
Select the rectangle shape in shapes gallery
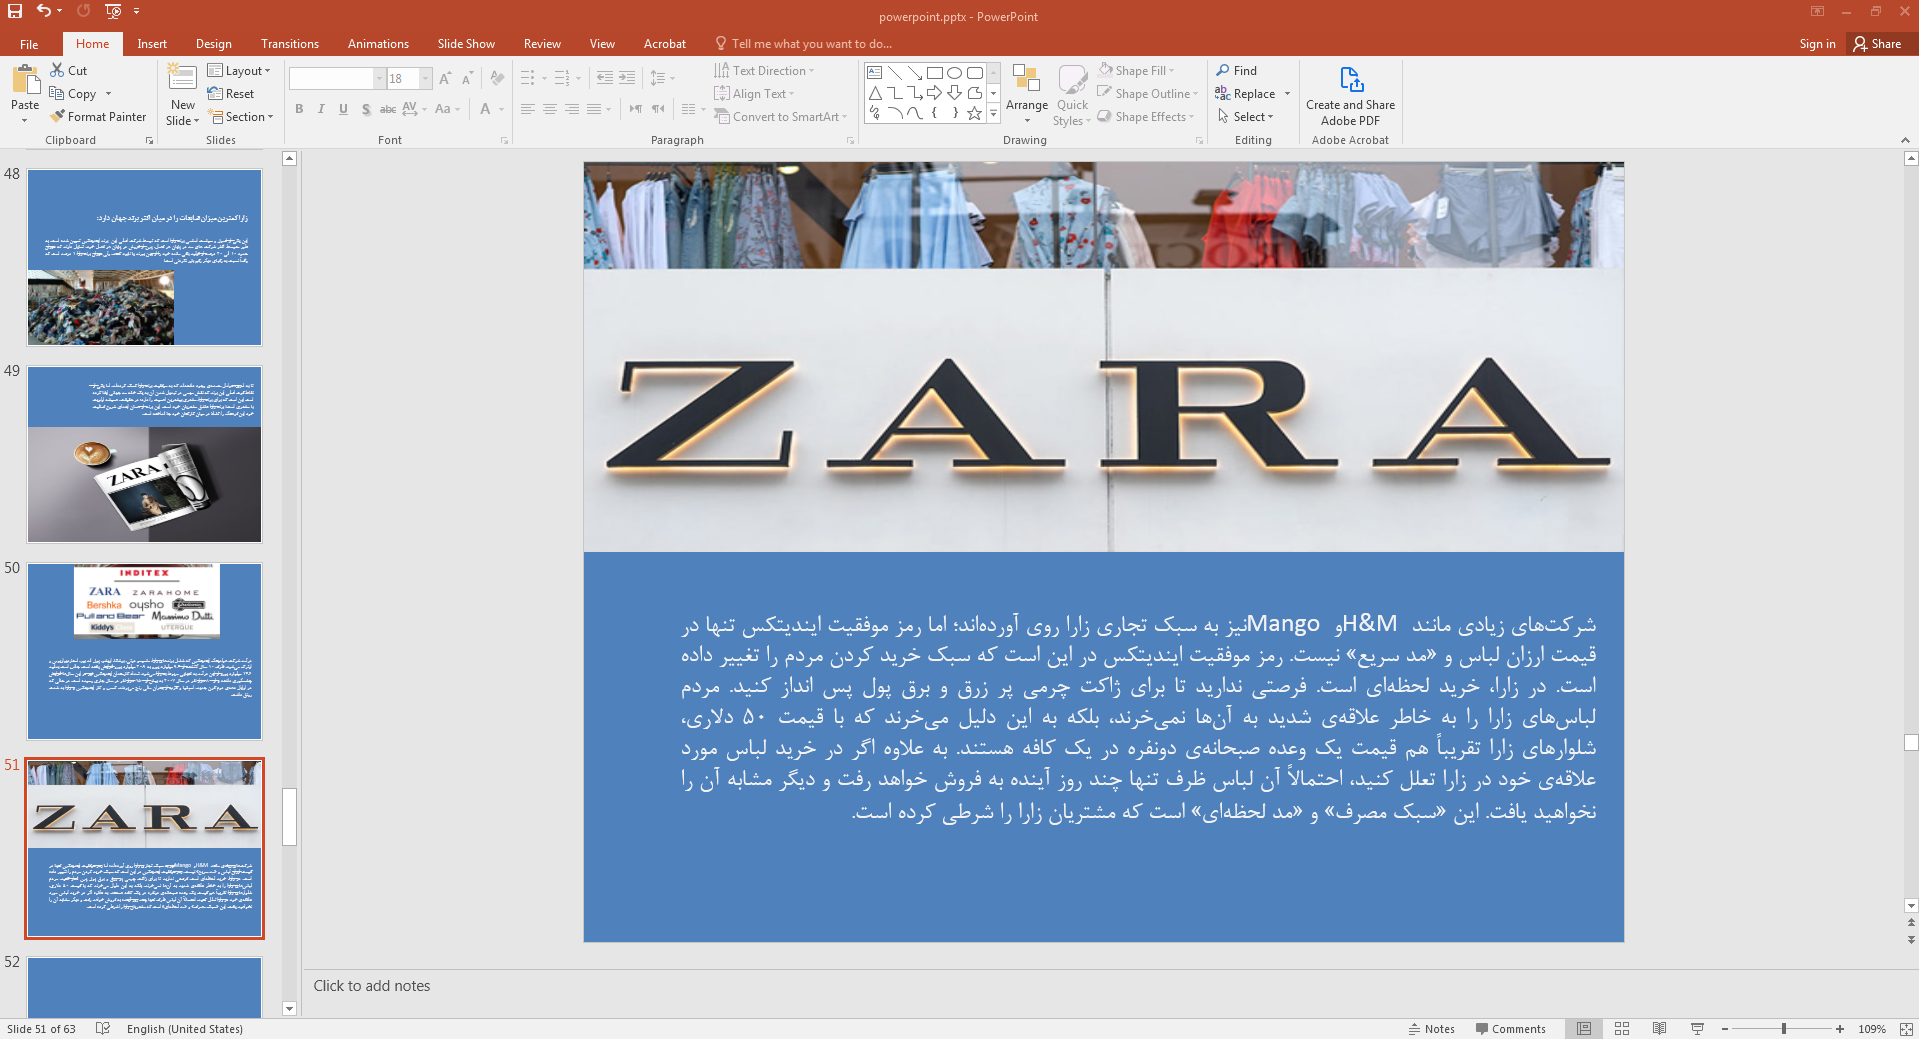point(934,73)
